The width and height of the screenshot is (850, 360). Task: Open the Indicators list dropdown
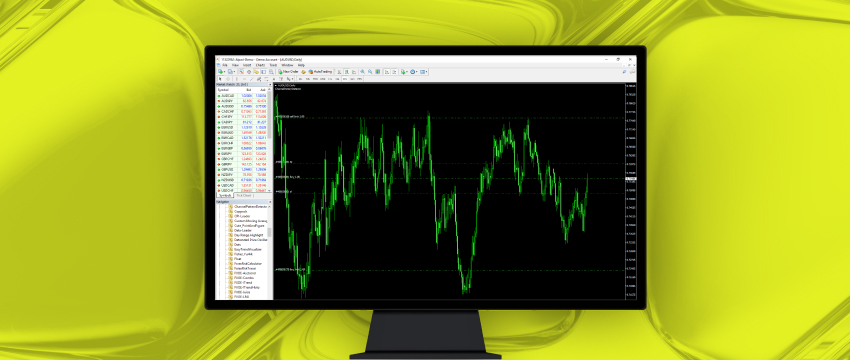pyautogui.click(x=404, y=72)
